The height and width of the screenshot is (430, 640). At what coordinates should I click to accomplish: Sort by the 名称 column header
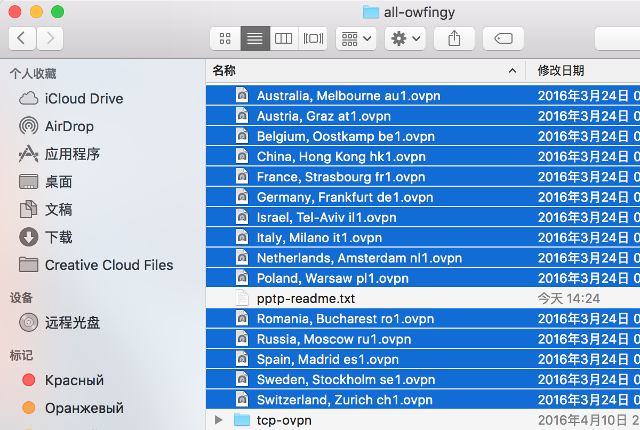(x=224, y=71)
